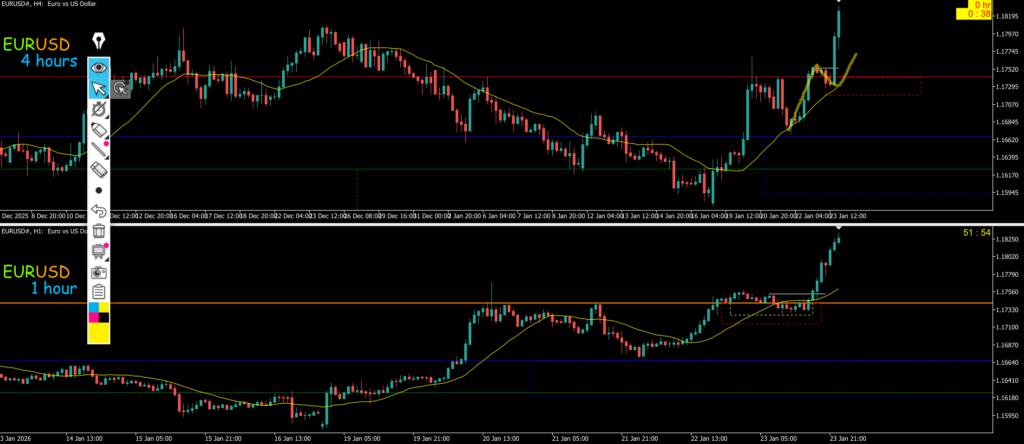
Task: Click the monitor icon with pink dot
Action: pos(98,251)
